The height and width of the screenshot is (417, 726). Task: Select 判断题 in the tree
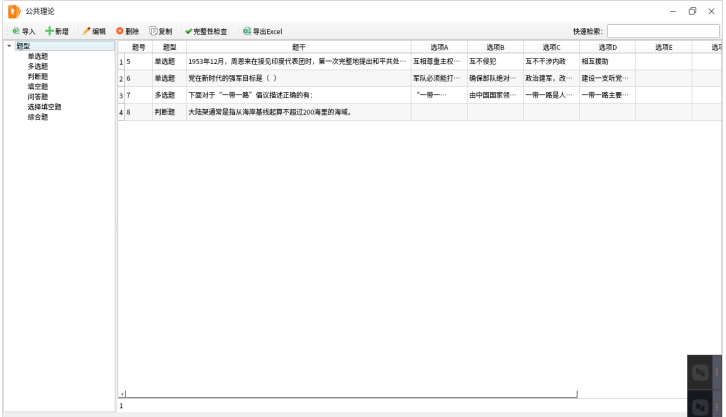38,77
